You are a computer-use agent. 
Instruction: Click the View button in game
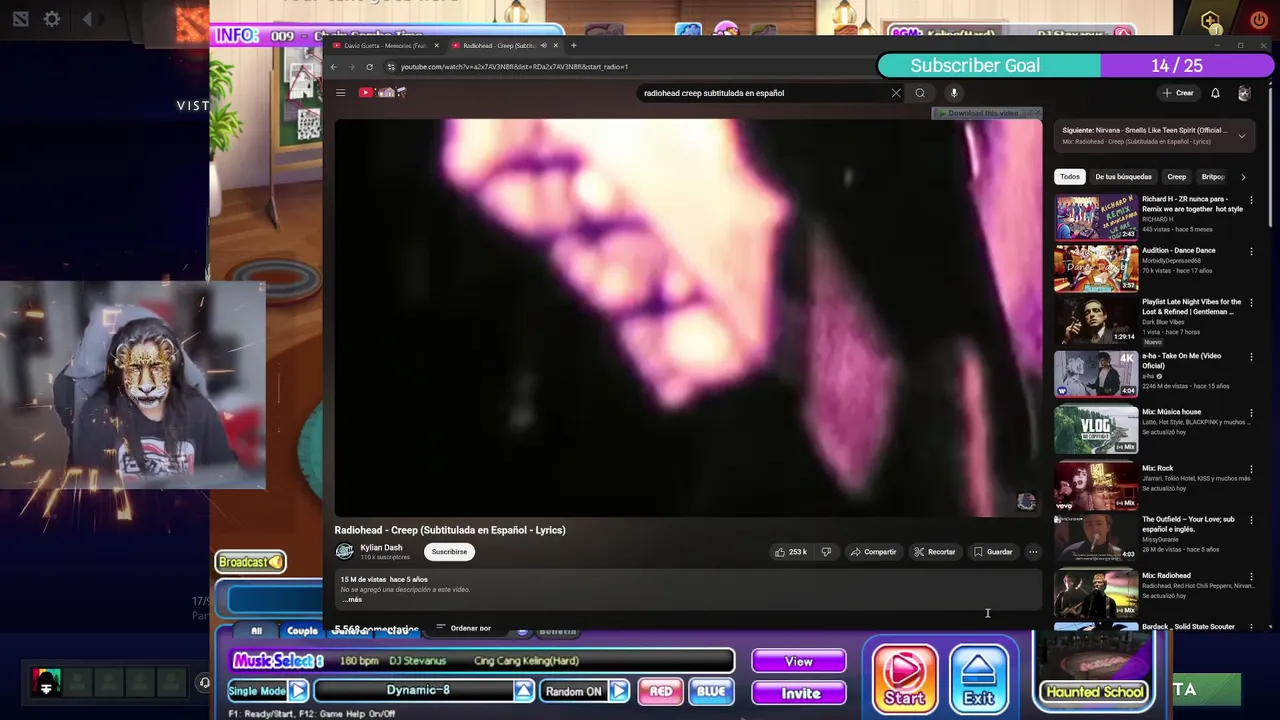[798, 662]
